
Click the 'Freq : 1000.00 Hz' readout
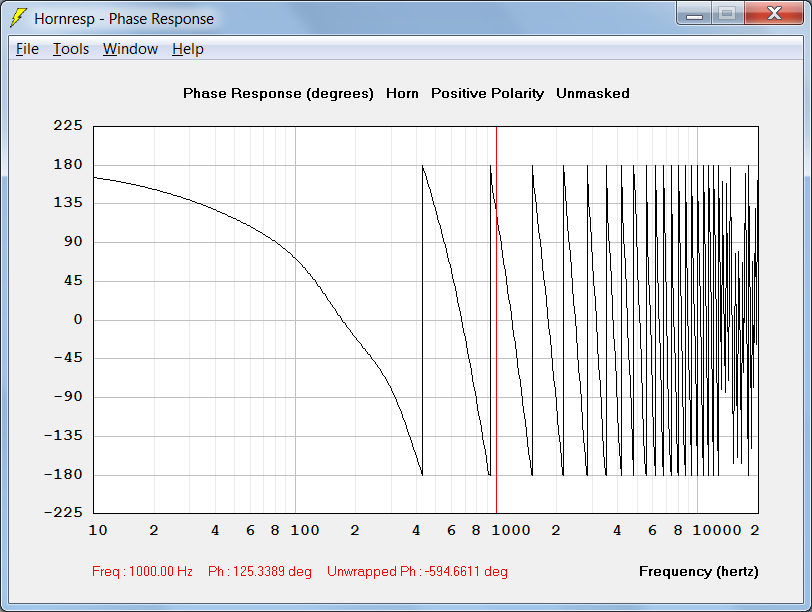click(x=142, y=572)
